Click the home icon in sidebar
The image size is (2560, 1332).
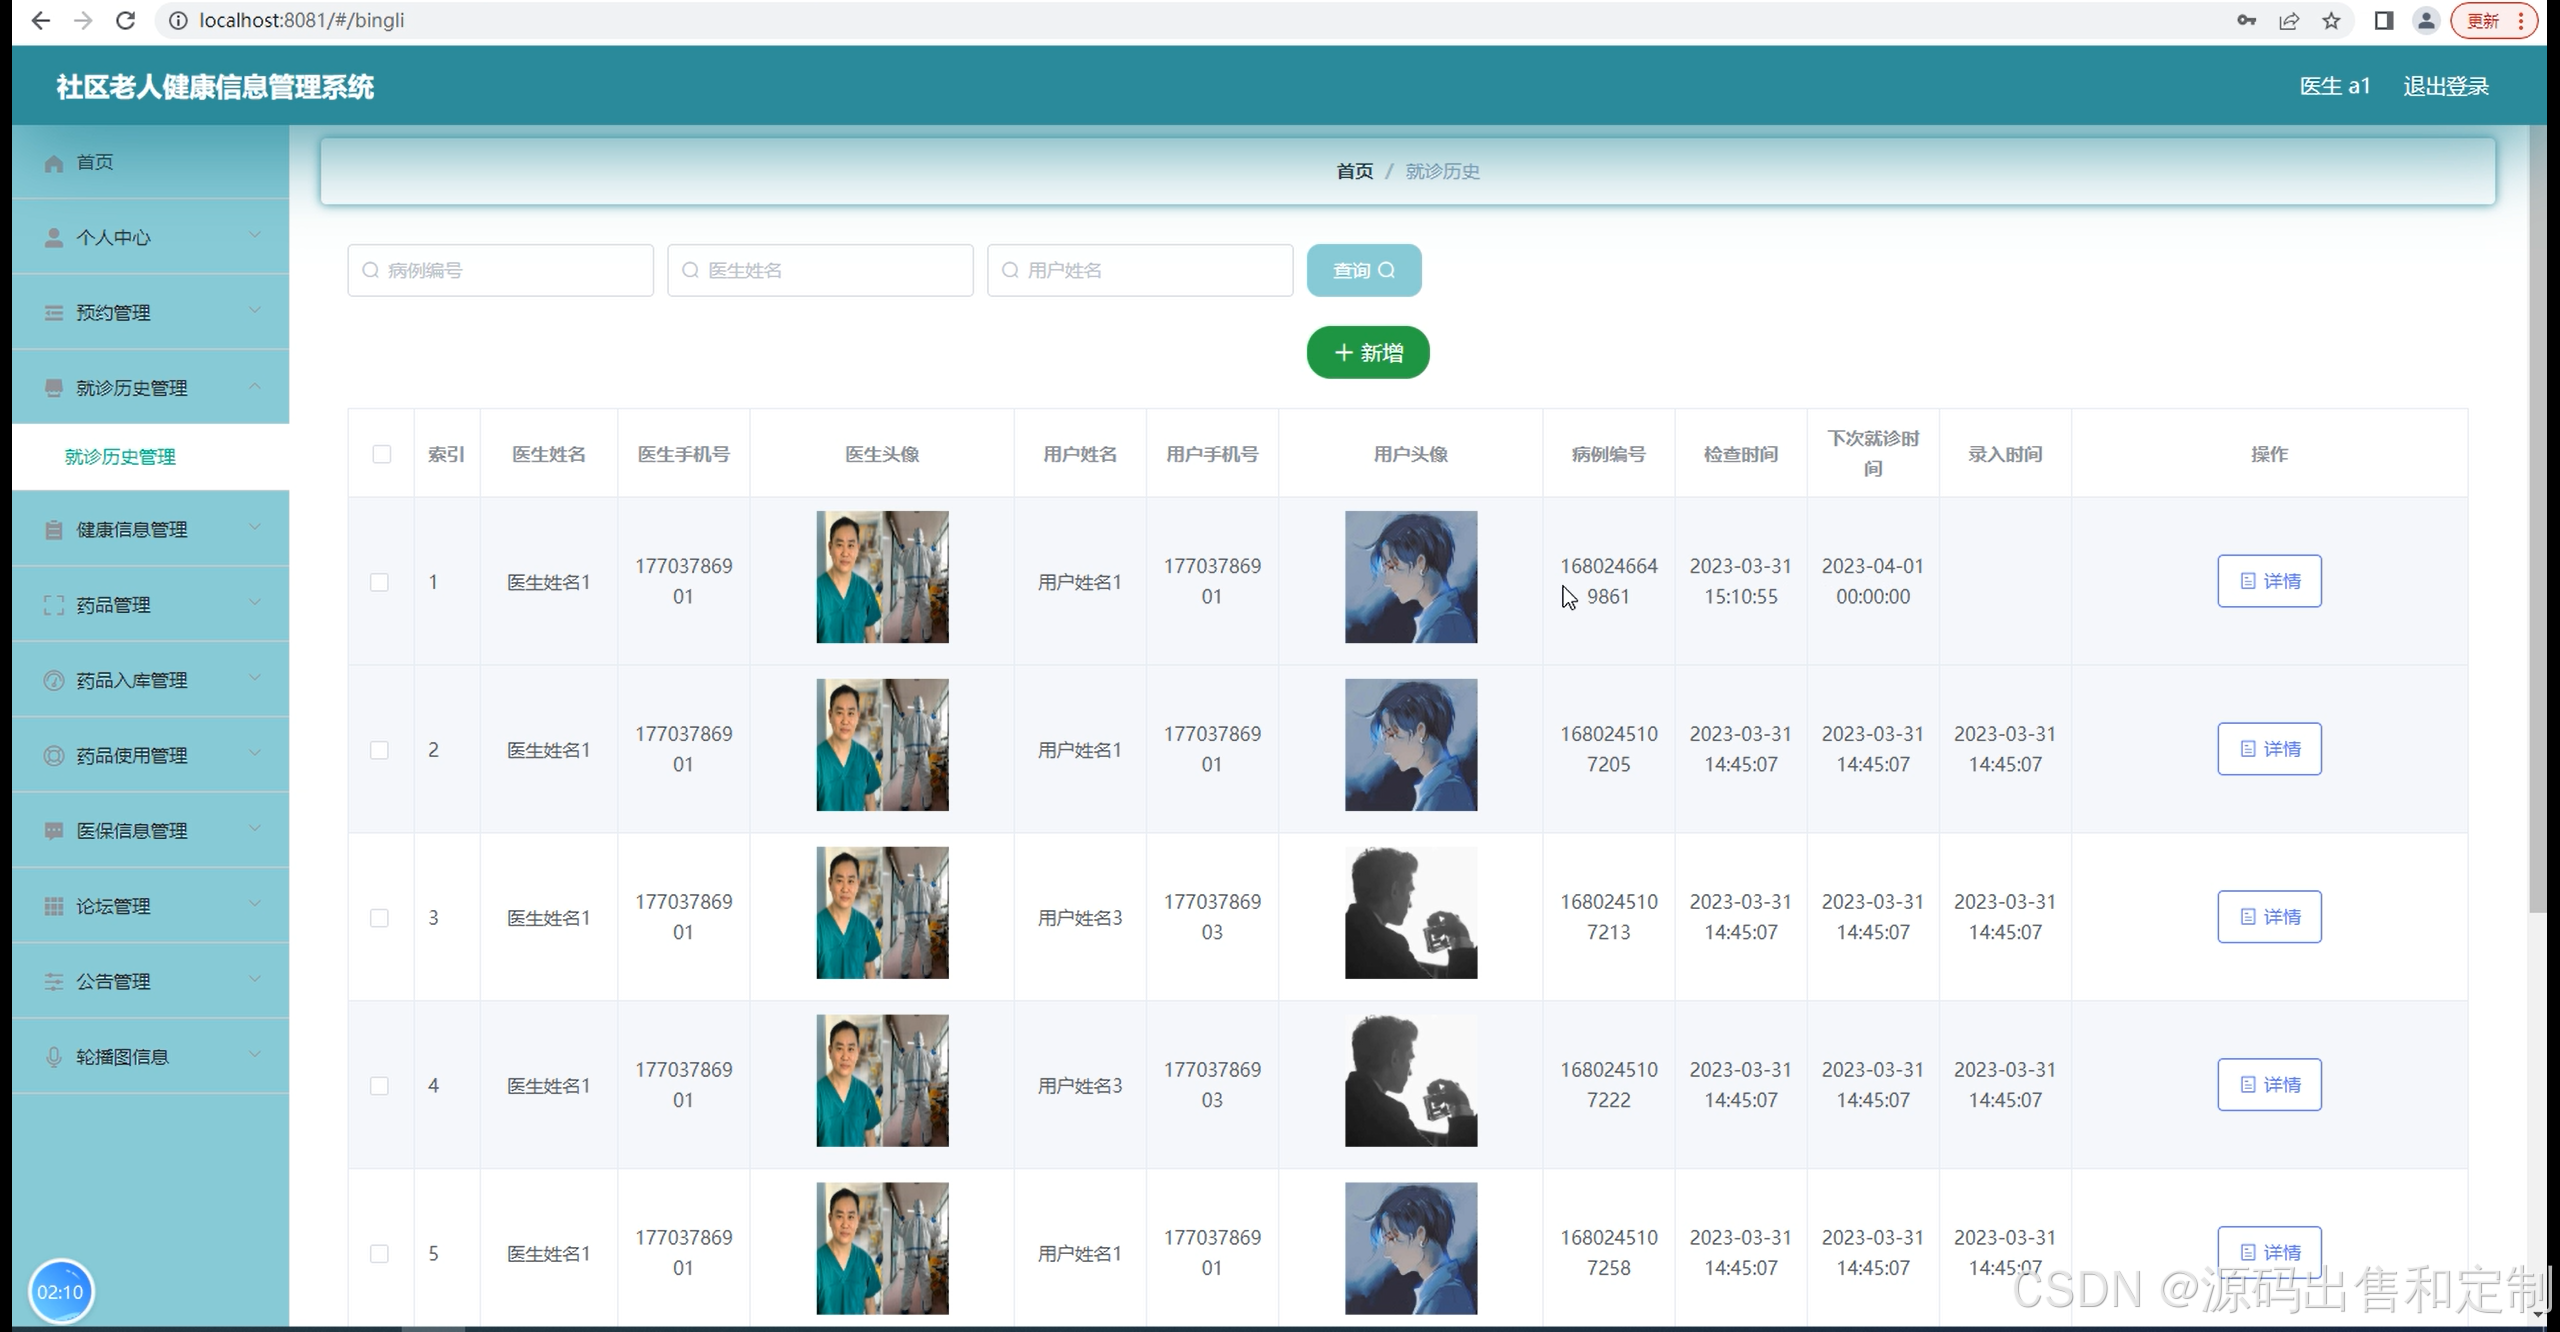[x=54, y=163]
